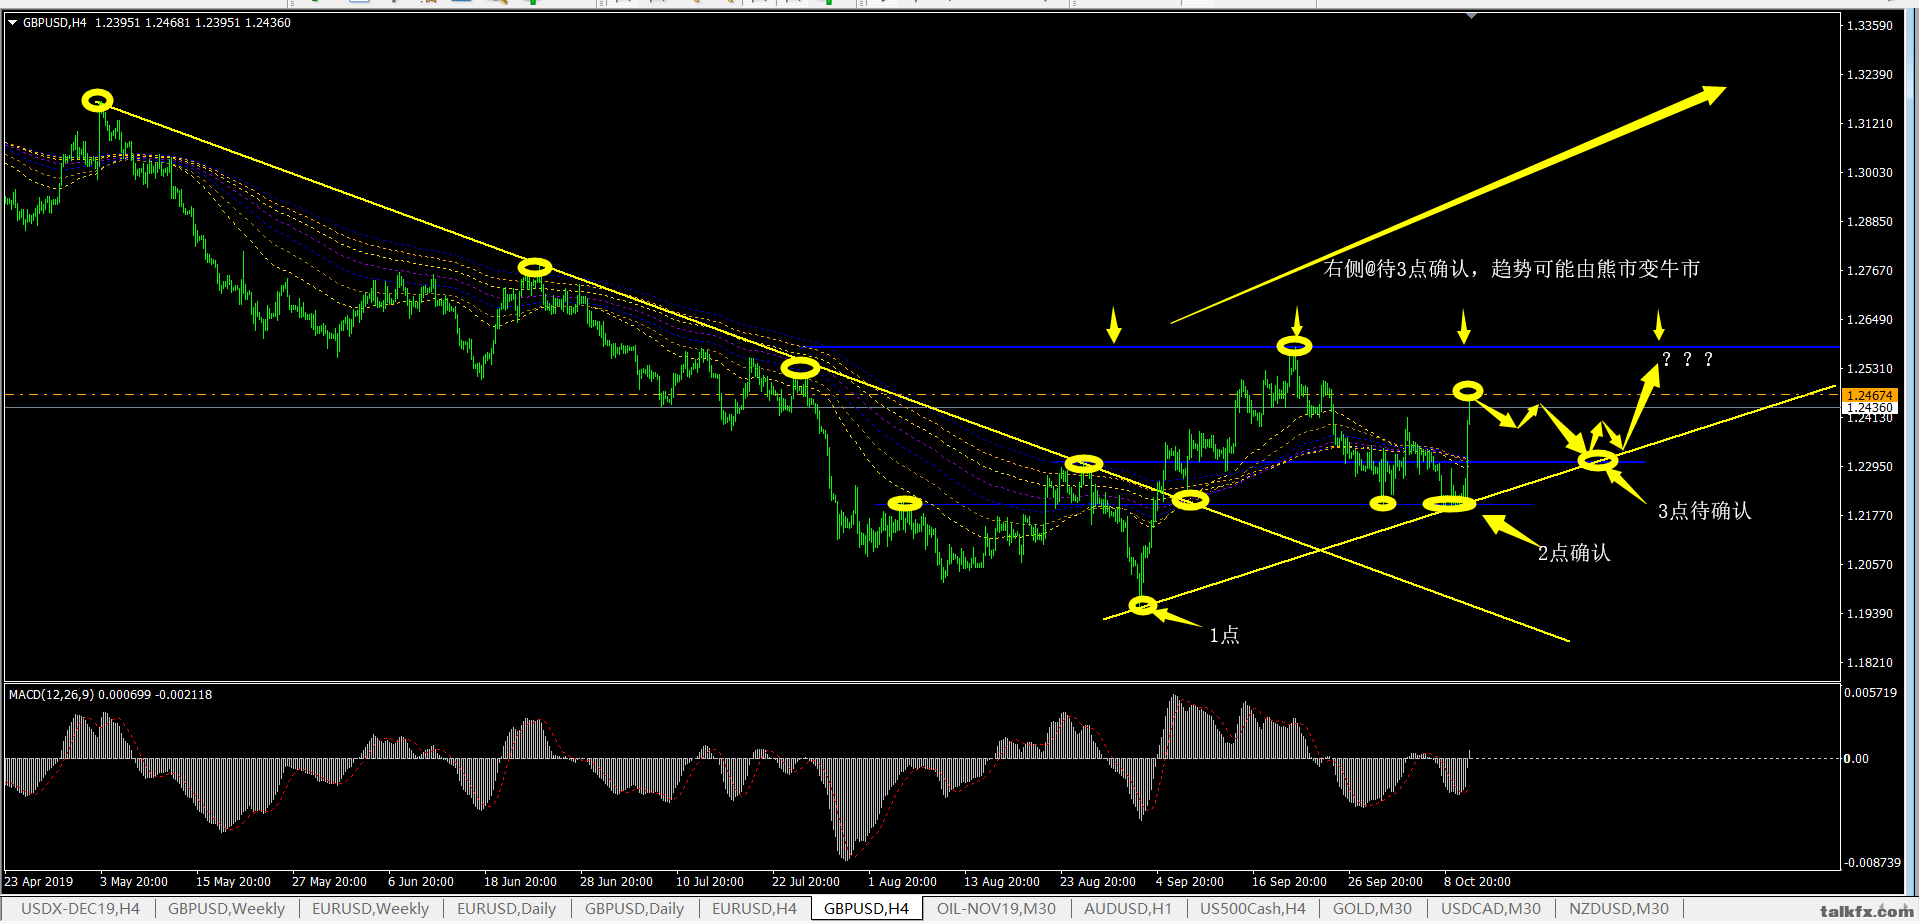This screenshot has width=1919, height=923.
Task: Open the GBPUSD,Weekly chart tab
Action: [x=226, y=908]
